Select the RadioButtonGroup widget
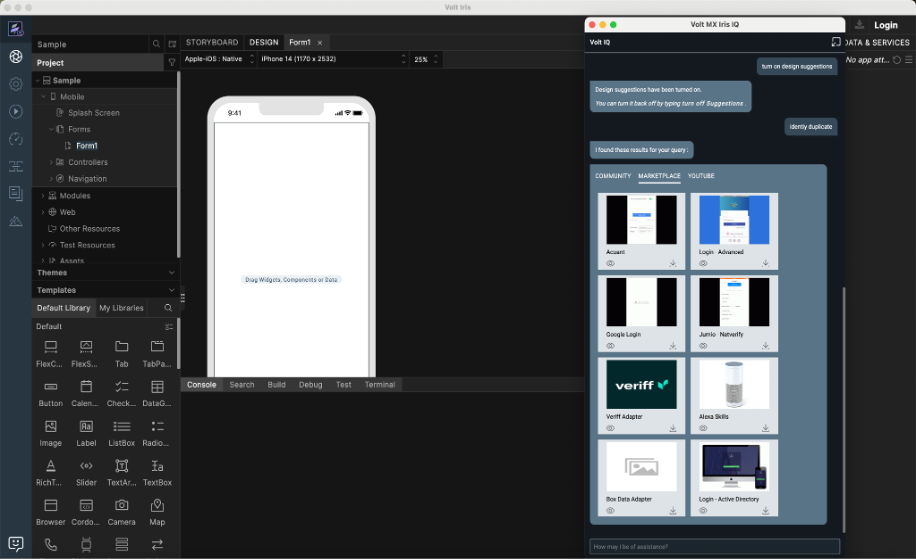 157,433
